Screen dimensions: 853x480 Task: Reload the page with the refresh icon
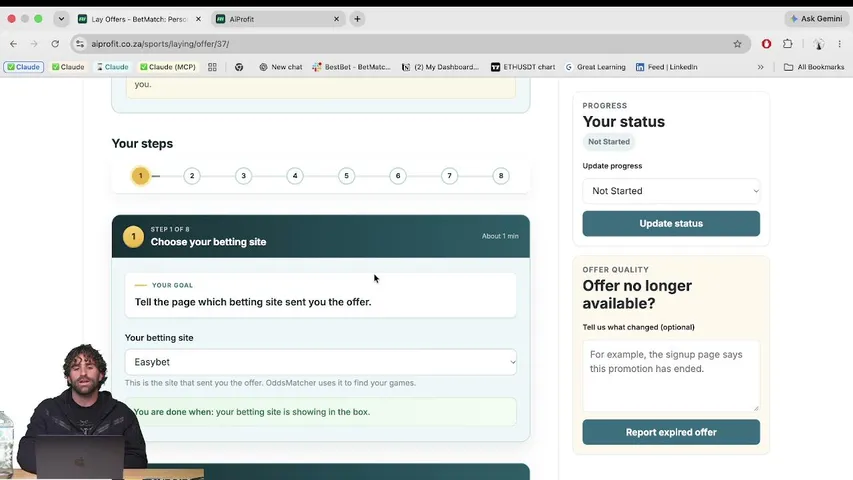coord(55,44)
